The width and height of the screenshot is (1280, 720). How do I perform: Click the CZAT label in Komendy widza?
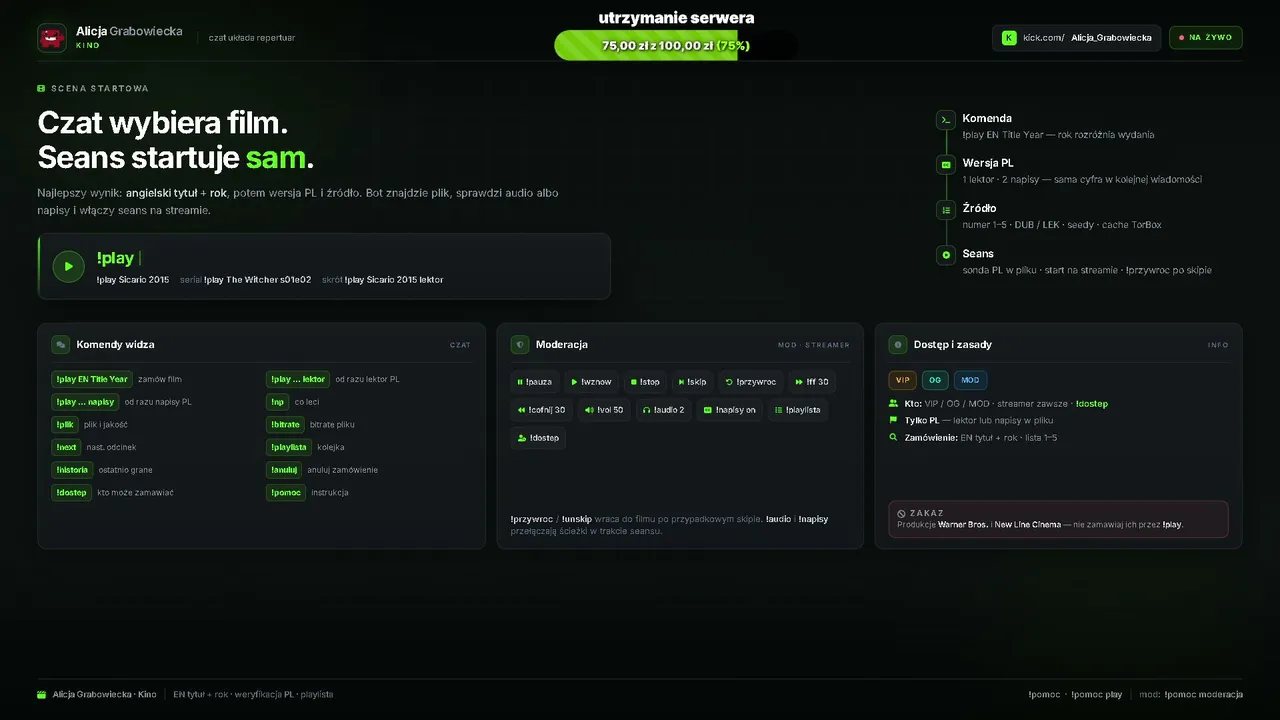pos(460,345)
